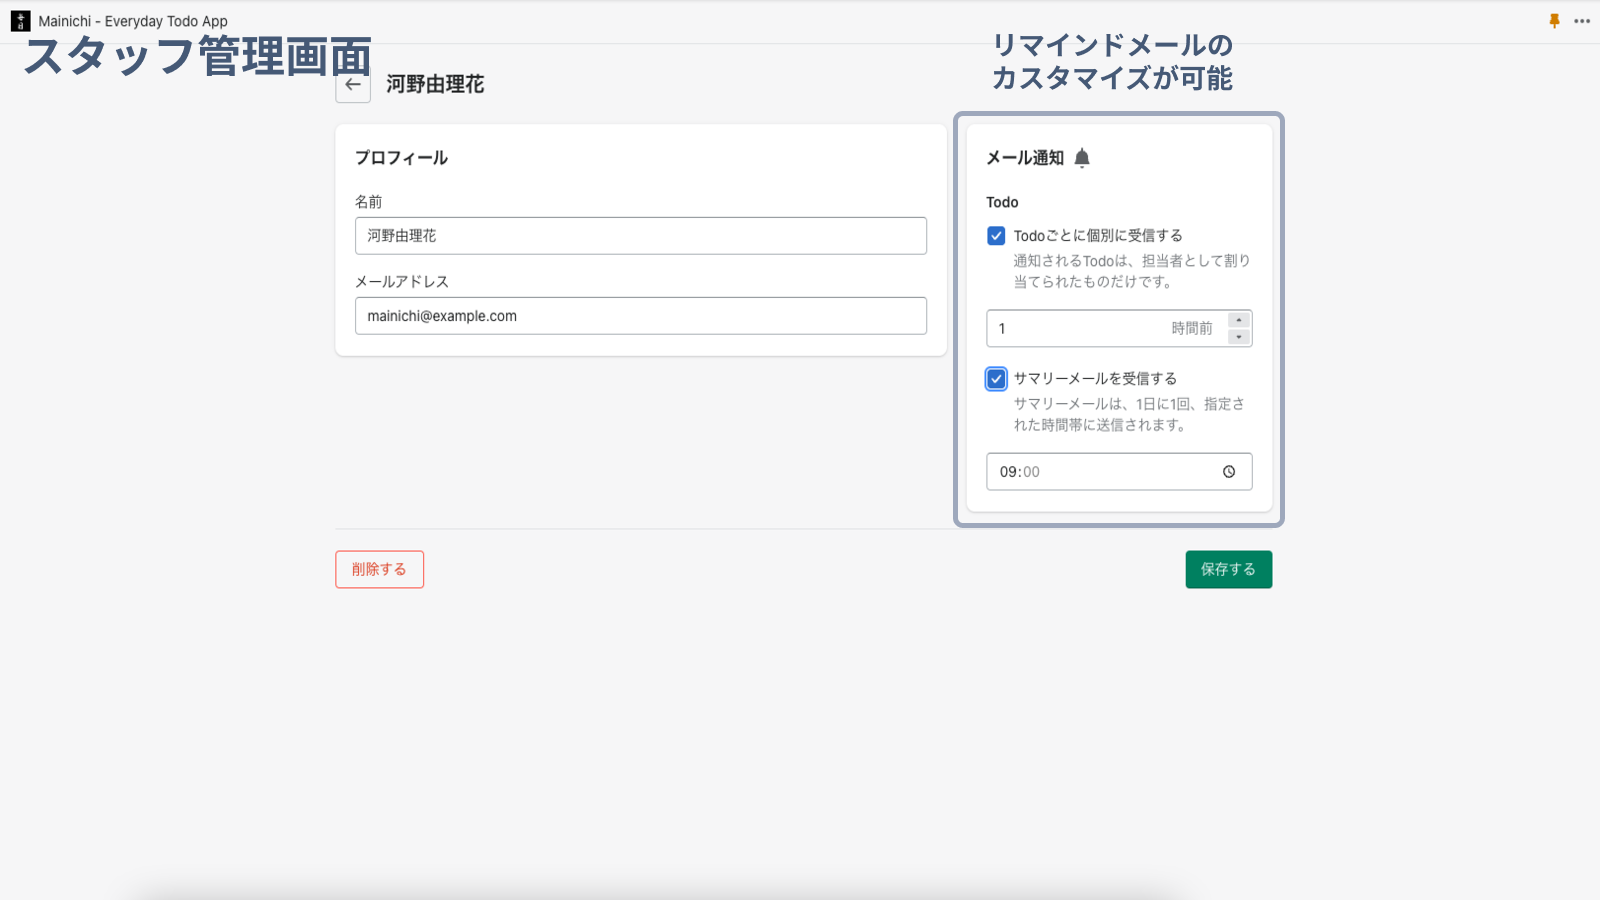
Task: Click the Mainichi app logo icon
Action: [x=21, y=21]
